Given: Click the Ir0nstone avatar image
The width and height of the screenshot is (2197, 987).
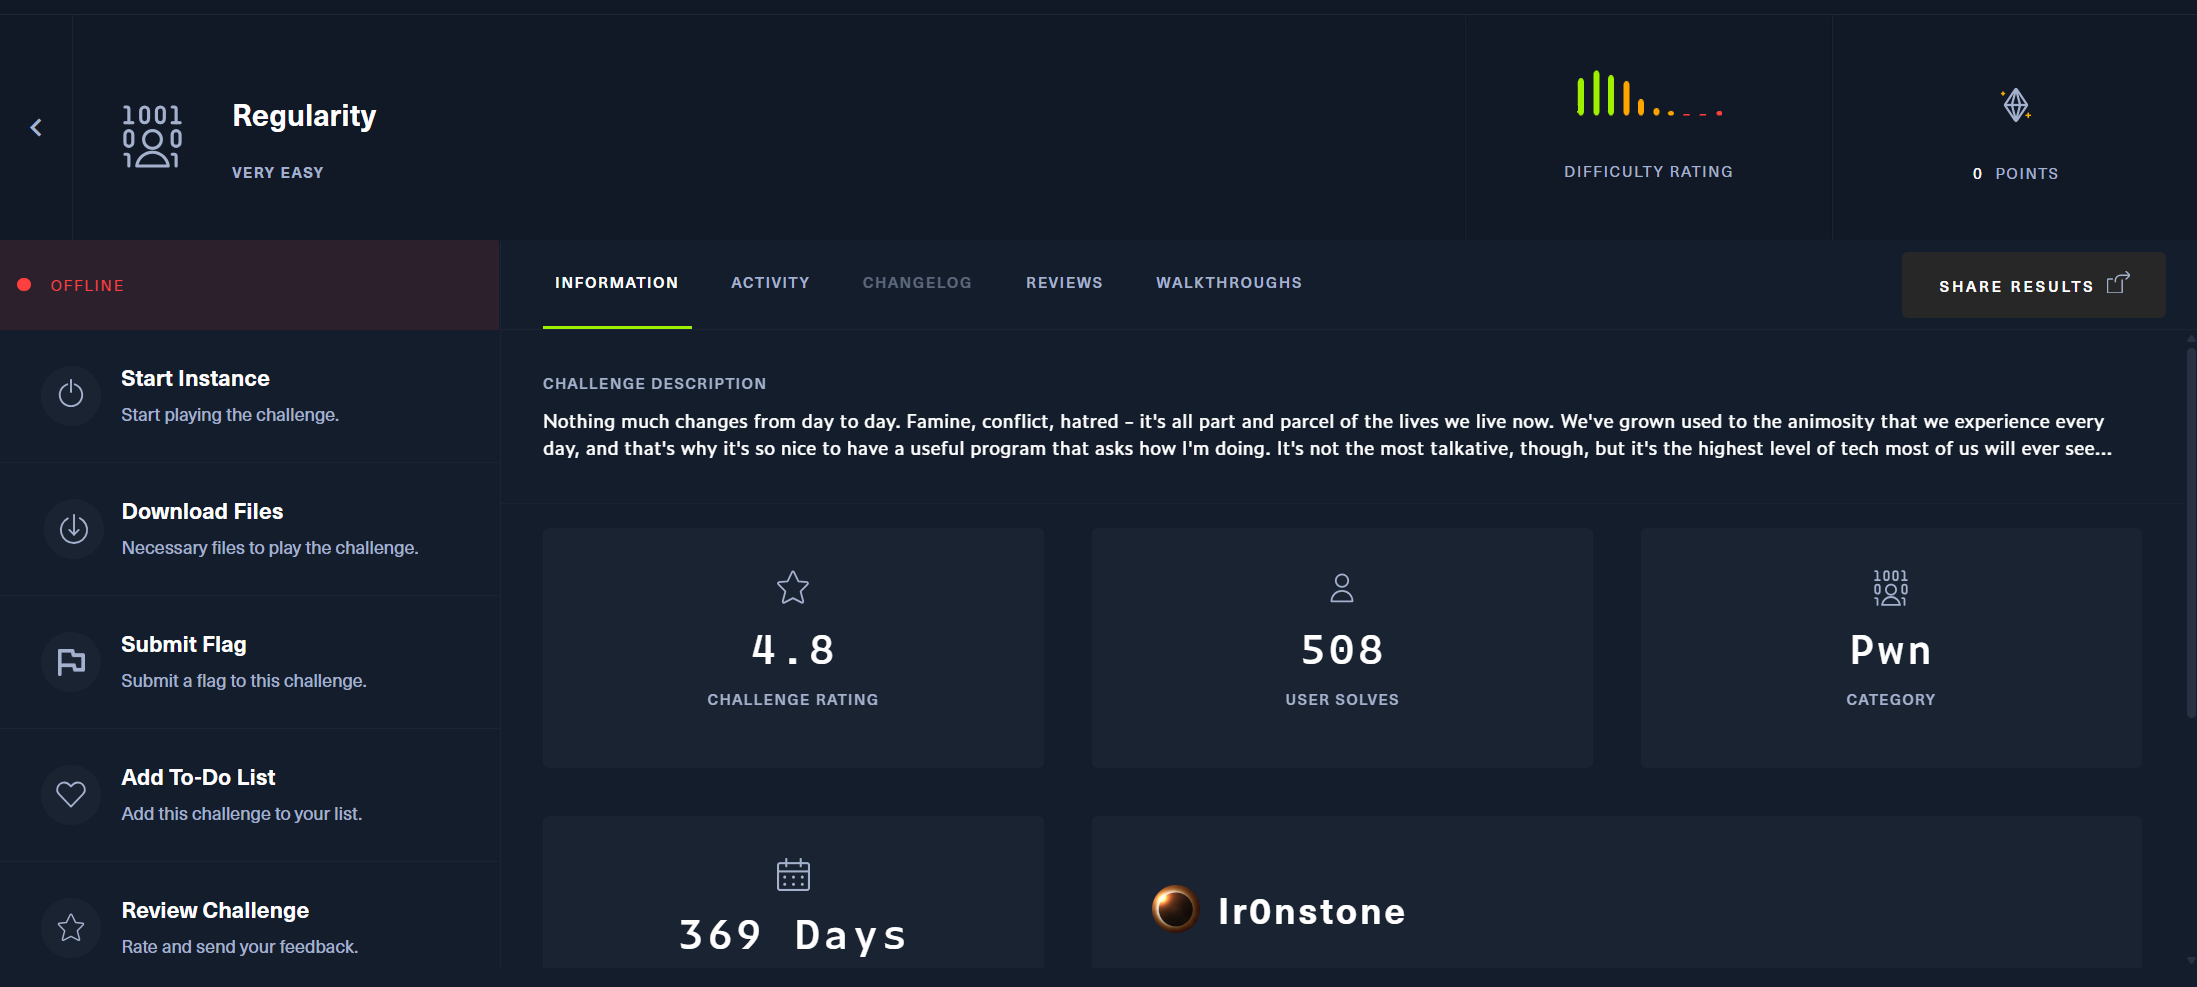Looking at the screenshot, I should coord(1175,909).
